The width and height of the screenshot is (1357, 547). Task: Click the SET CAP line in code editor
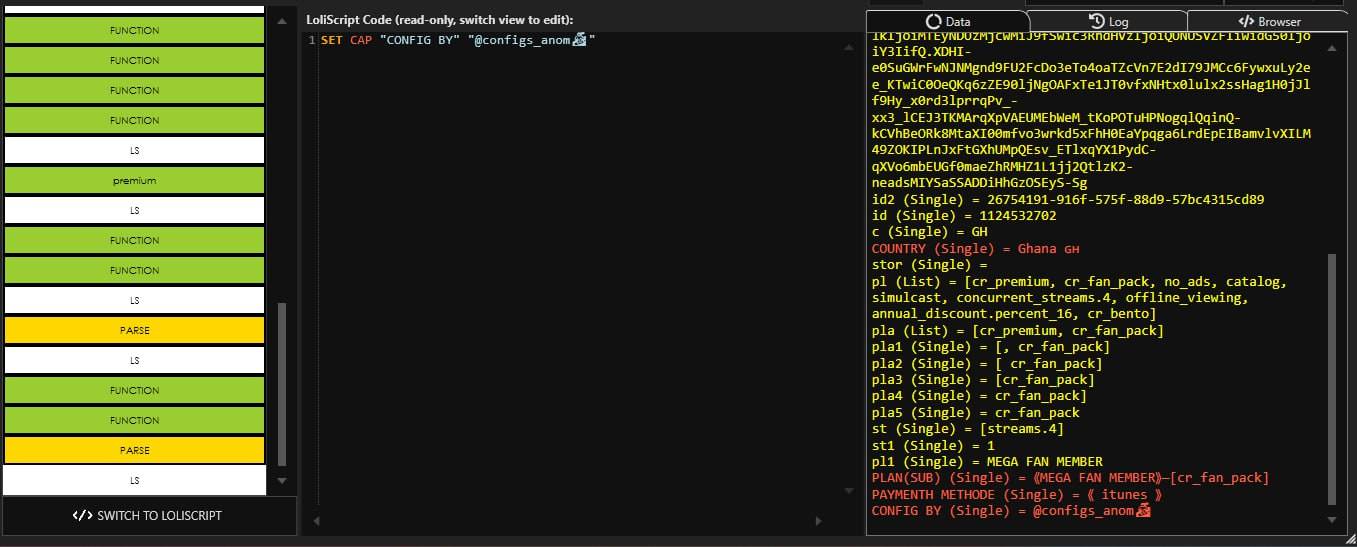[x=457, y=41]
